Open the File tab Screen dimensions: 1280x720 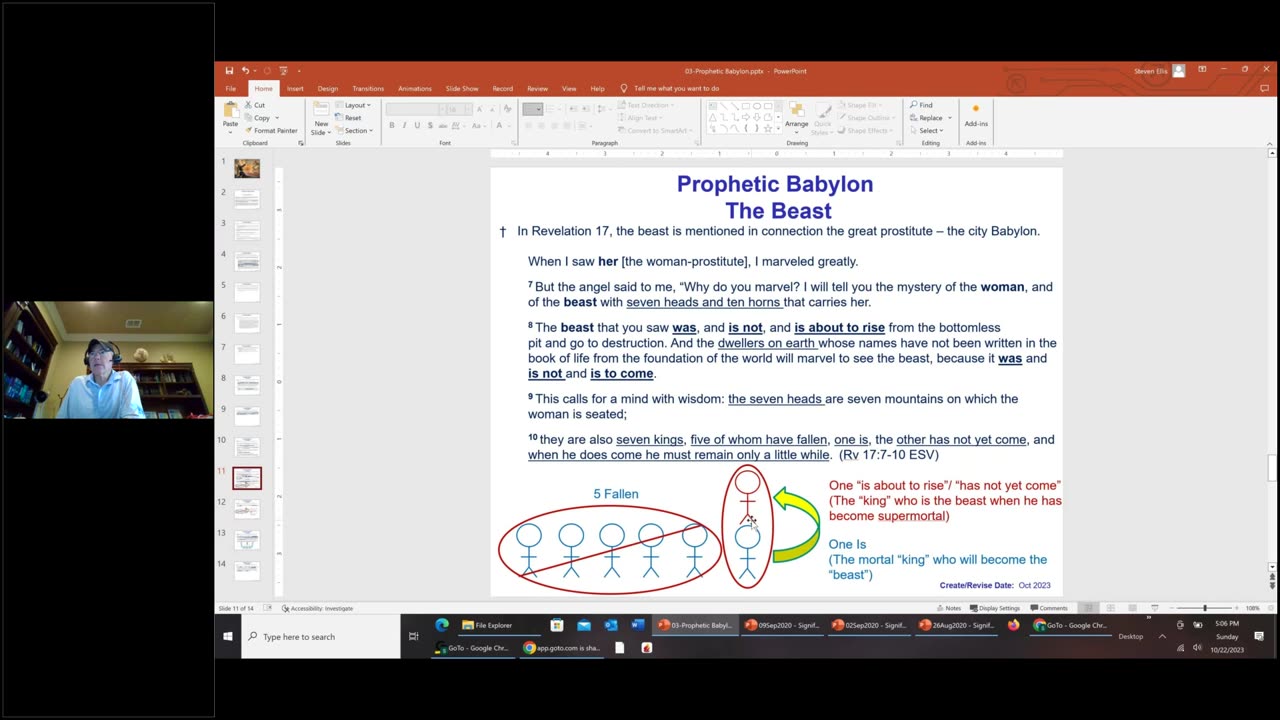230,88
